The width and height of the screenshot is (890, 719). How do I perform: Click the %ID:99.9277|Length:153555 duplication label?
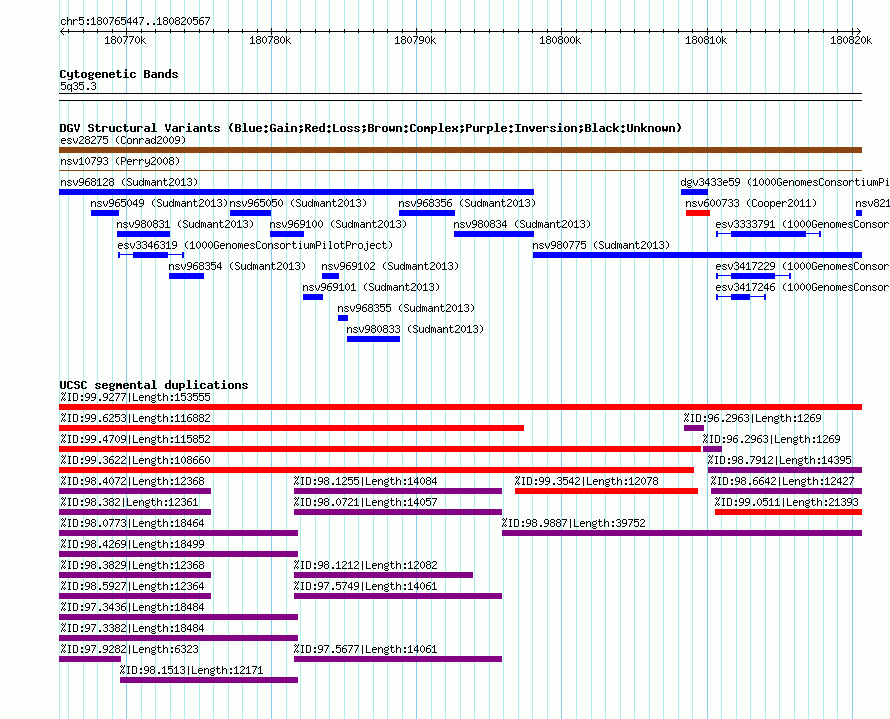pos(135,397)
